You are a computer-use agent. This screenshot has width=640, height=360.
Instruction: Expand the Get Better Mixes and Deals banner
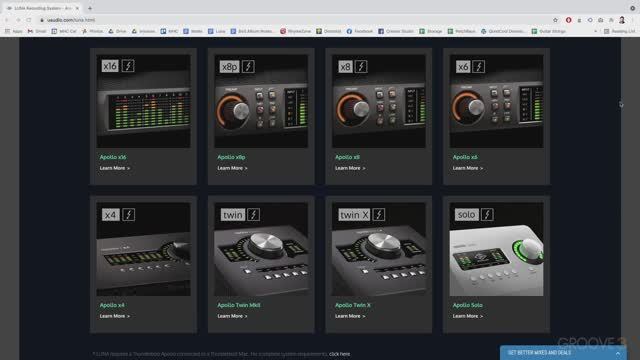tap(563, 353)
